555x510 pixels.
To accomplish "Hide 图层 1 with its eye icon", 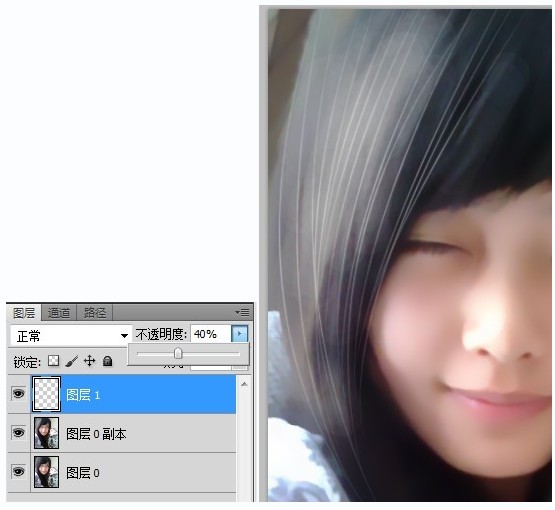I will (x=18, y=394).
